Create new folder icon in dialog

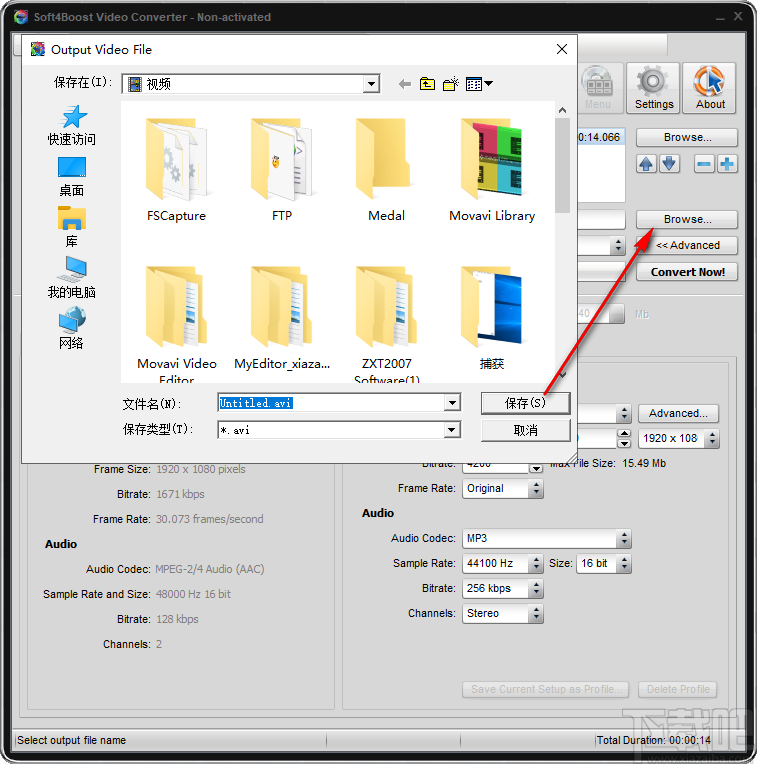click(x=451, y=84)
